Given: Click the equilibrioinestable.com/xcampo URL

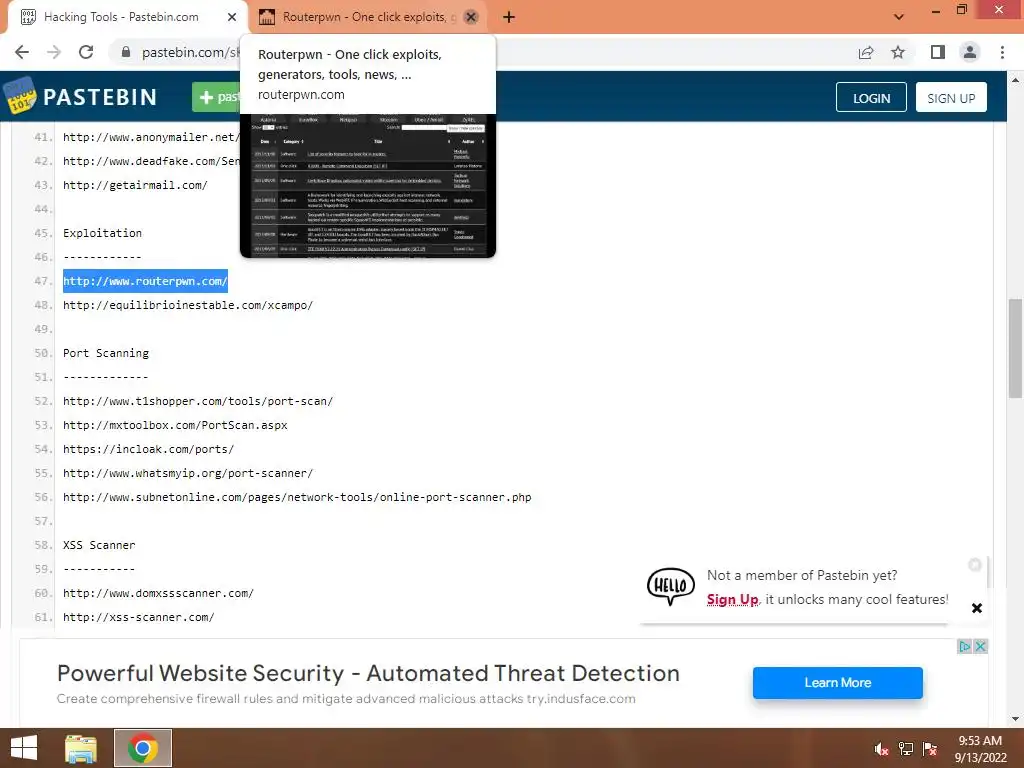Looking at the screenshot, I should [188, 305].
